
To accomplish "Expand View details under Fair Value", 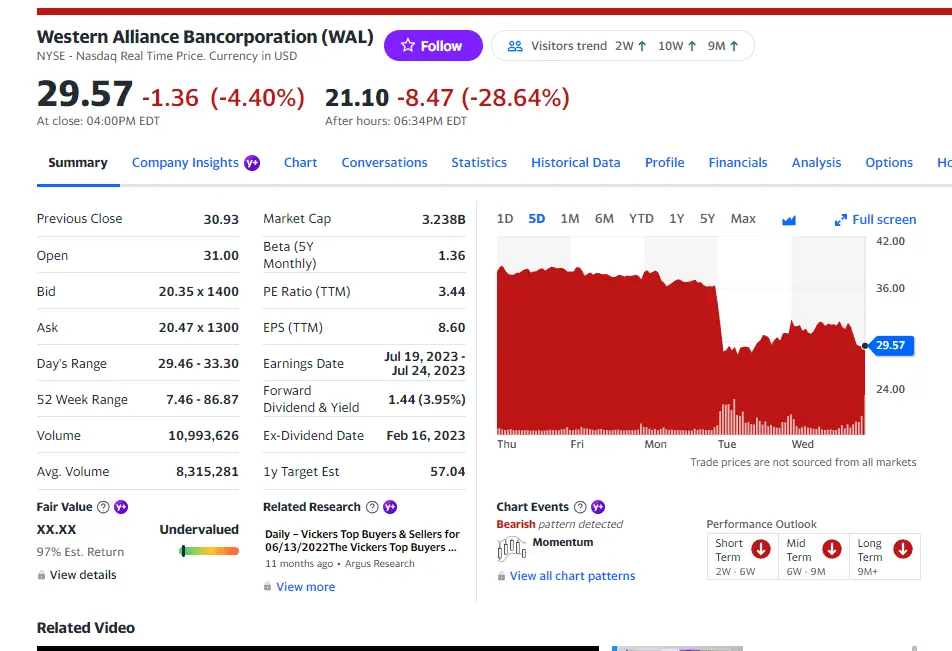I will pos(83,575).
